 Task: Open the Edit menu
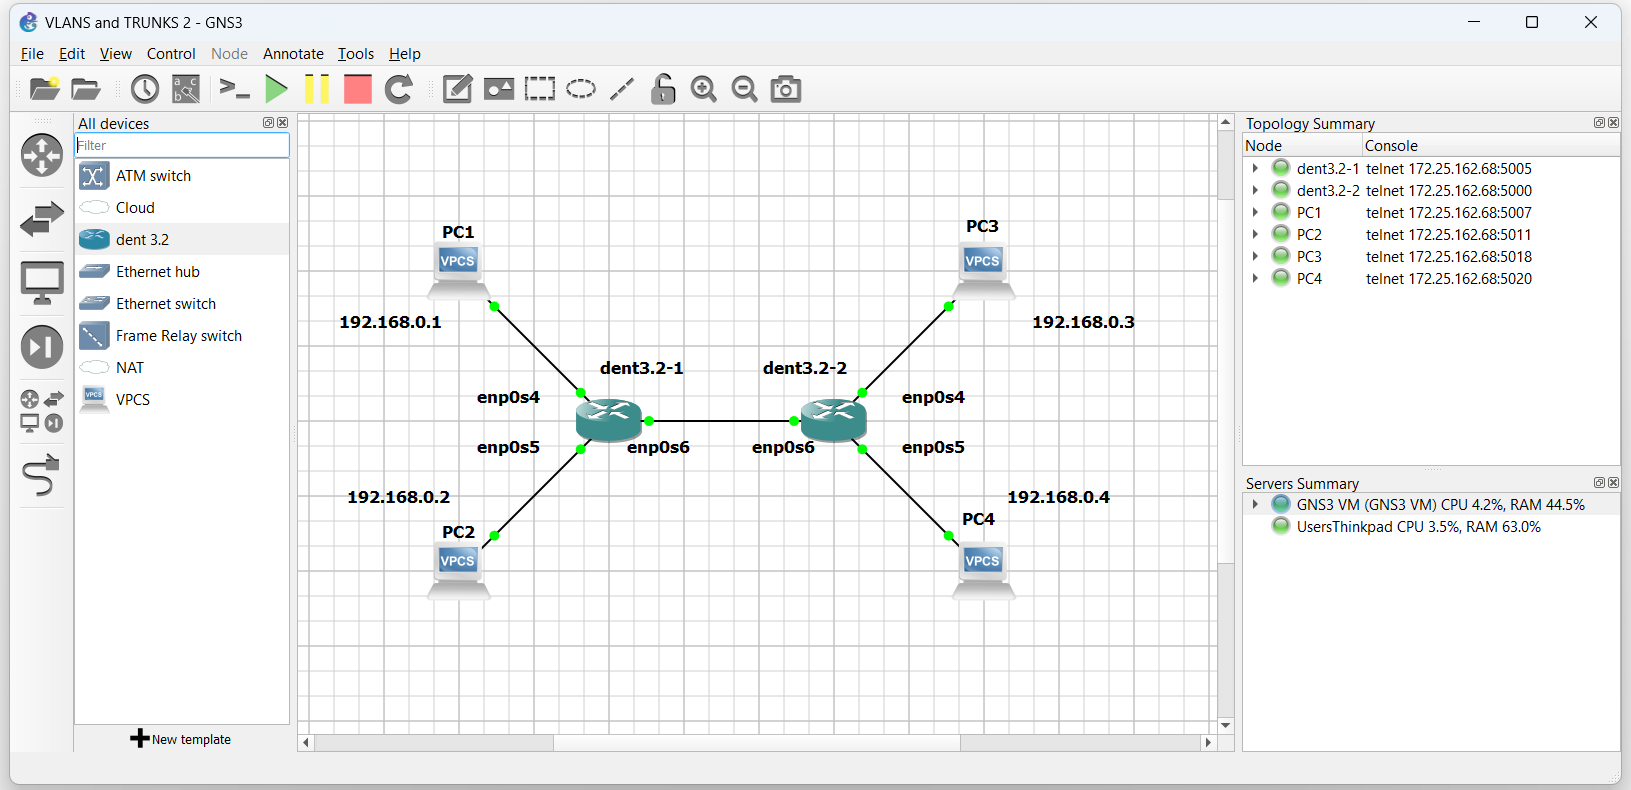click(x=72, y=54)
